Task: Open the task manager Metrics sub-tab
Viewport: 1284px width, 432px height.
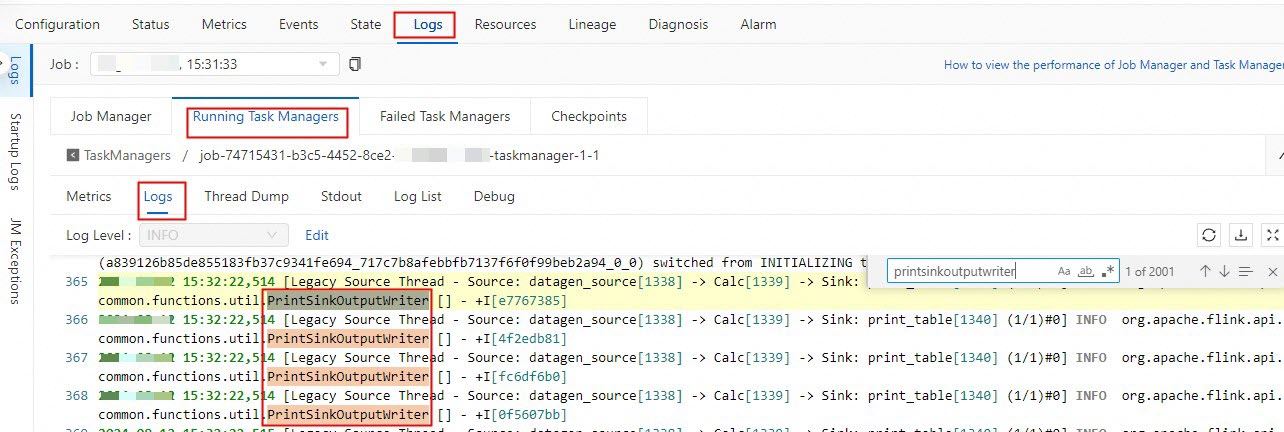Action: tap(89, 196)
